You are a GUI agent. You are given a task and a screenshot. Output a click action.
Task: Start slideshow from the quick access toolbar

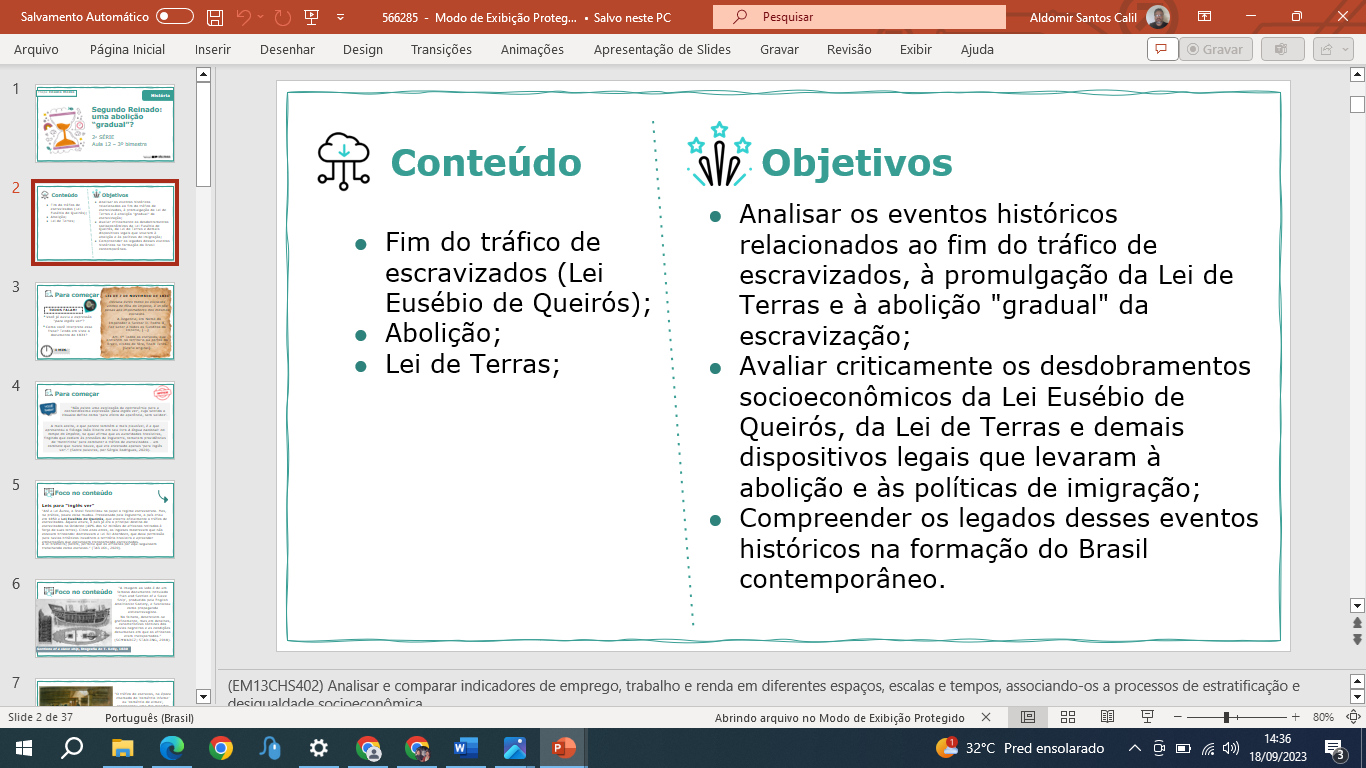click(x=312, y=17)
